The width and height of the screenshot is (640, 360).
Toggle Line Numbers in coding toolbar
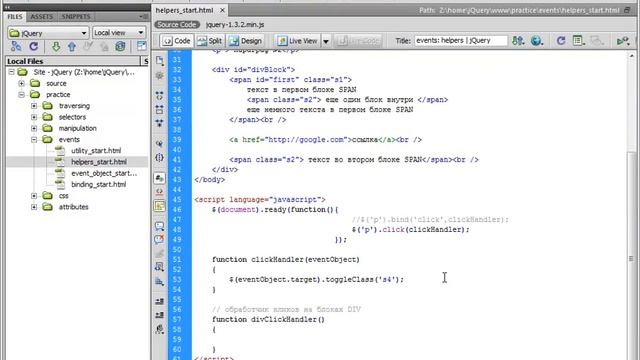(x=160, y=178)
